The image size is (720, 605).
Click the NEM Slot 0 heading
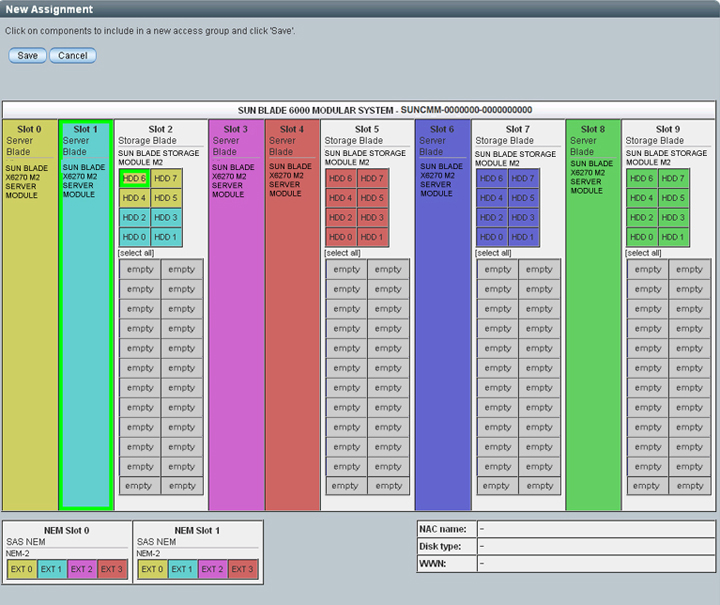(x=67, y=531)
